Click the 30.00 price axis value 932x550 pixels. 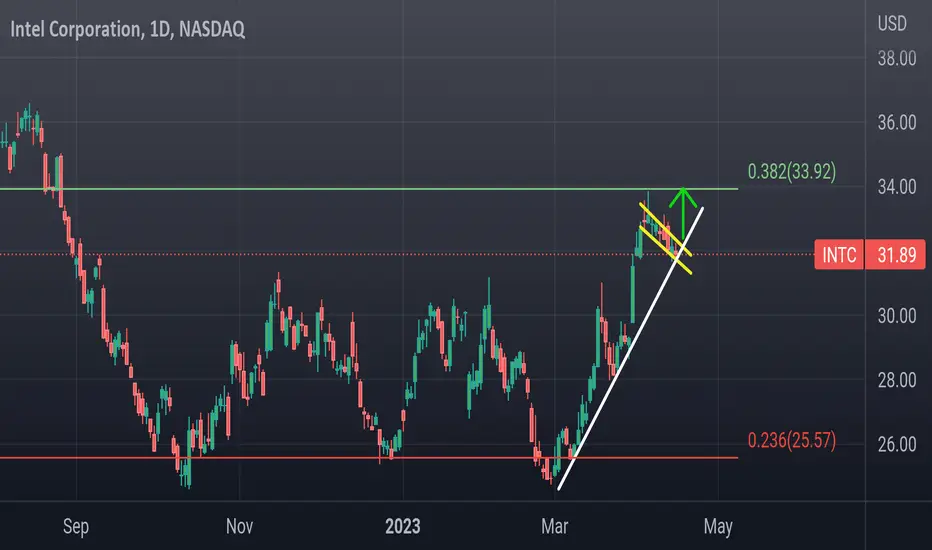click(x=897, y=316)
